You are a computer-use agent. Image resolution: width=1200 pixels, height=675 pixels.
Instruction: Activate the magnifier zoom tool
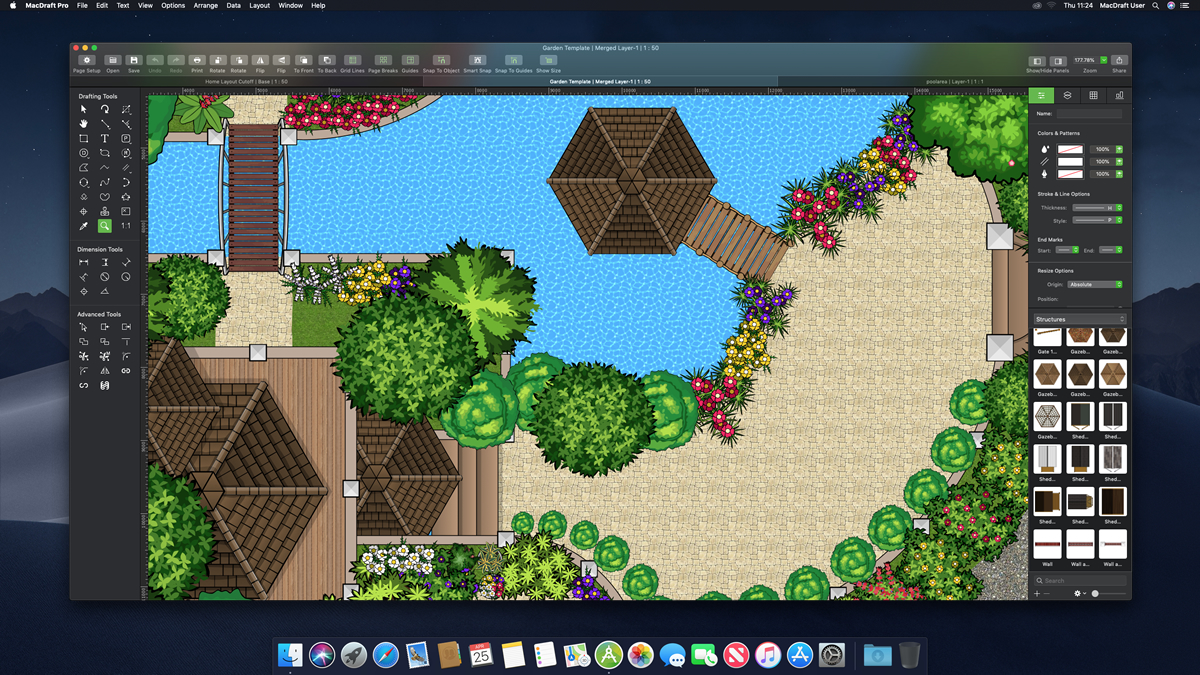pyautogui.click(x=105, y=227)
